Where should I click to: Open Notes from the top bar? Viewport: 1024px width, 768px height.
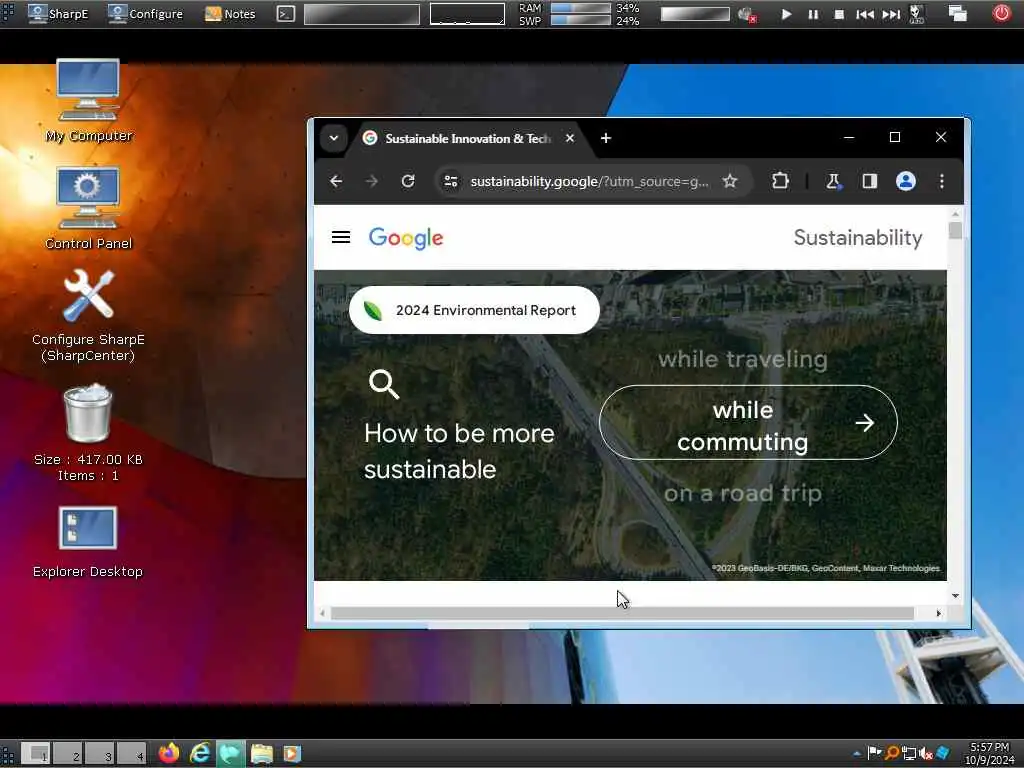click(x=230, y=14)
